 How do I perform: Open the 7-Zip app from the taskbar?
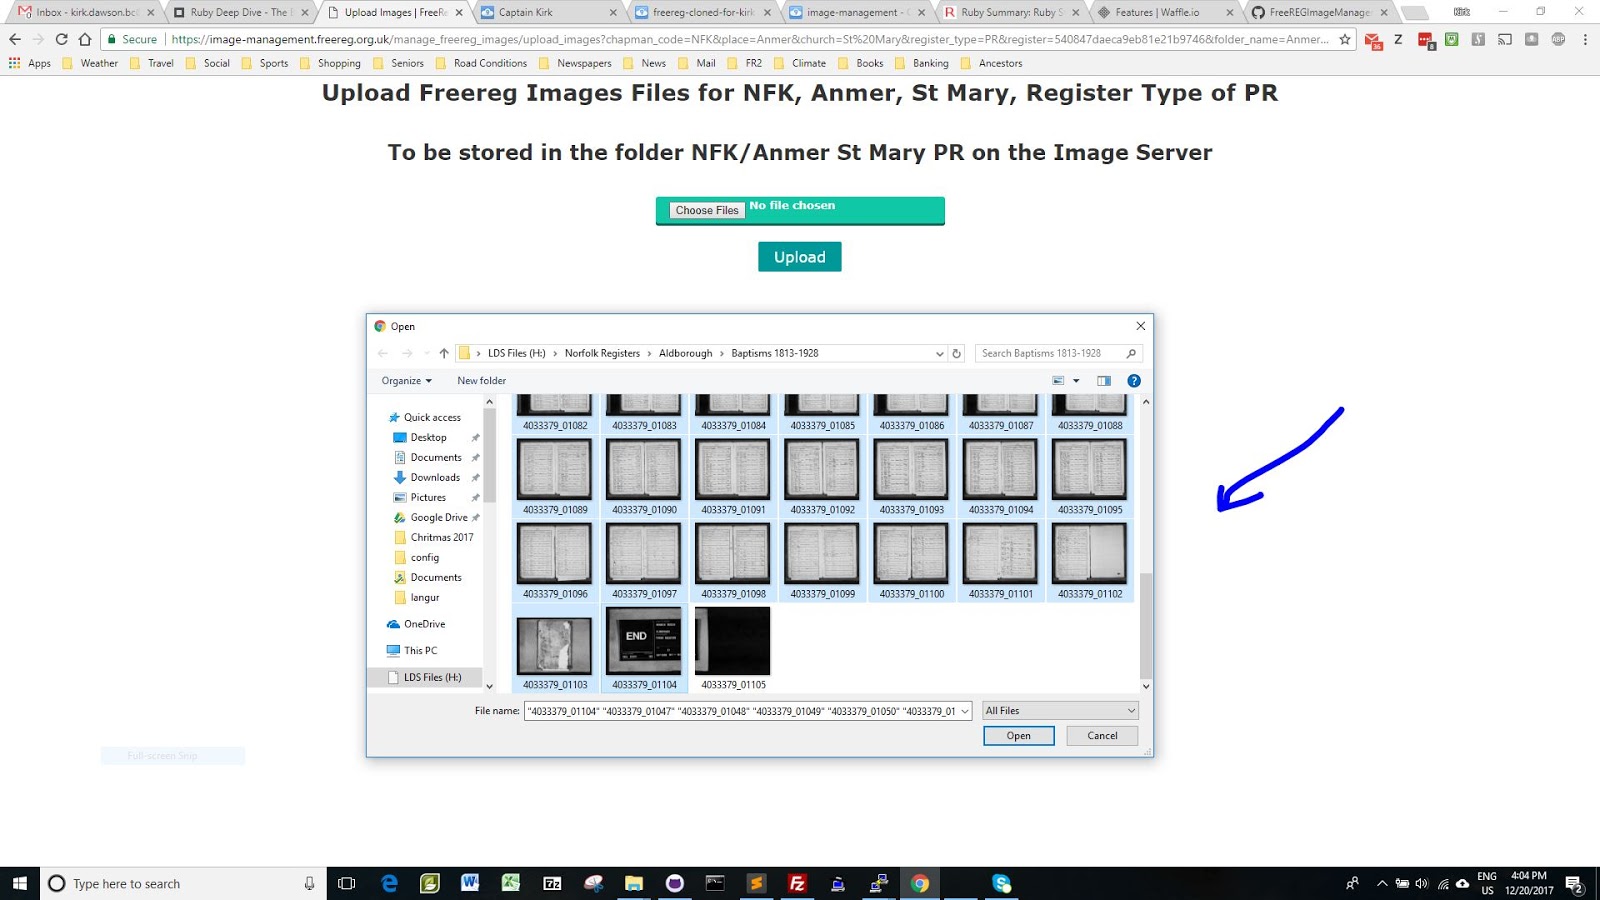point(552,883)
